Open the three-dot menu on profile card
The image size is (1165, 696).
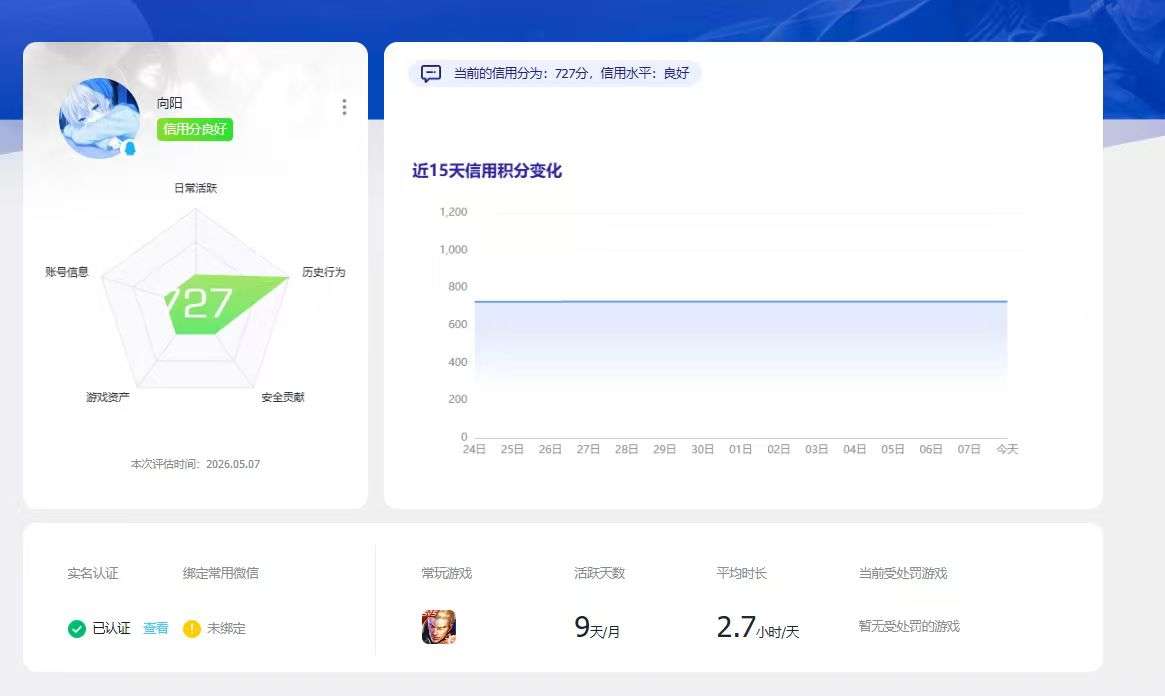click(x=344, y=107)
